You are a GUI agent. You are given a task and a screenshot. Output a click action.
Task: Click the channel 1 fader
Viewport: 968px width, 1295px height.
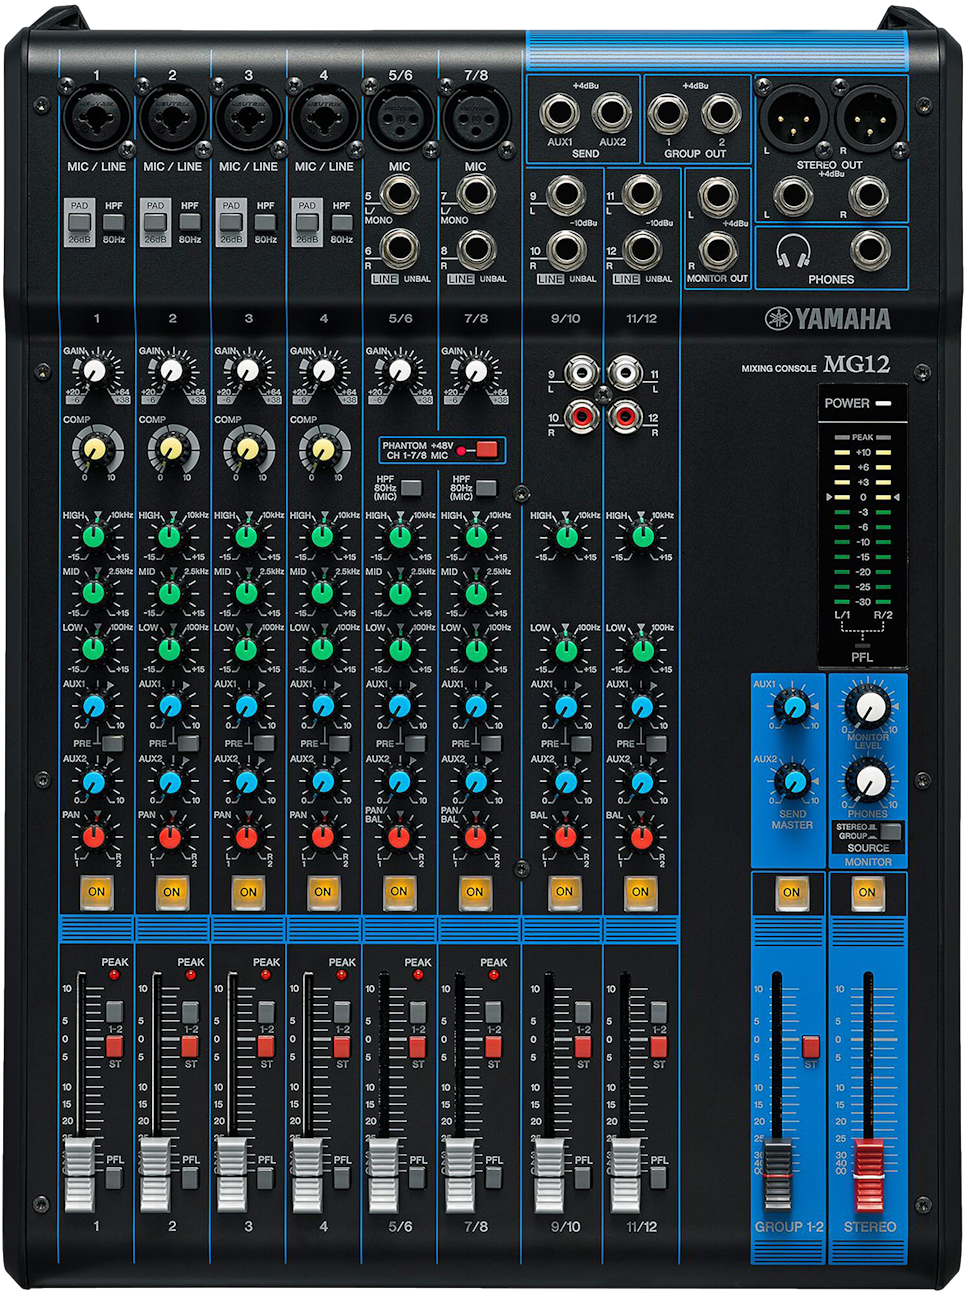(79, 1174)
